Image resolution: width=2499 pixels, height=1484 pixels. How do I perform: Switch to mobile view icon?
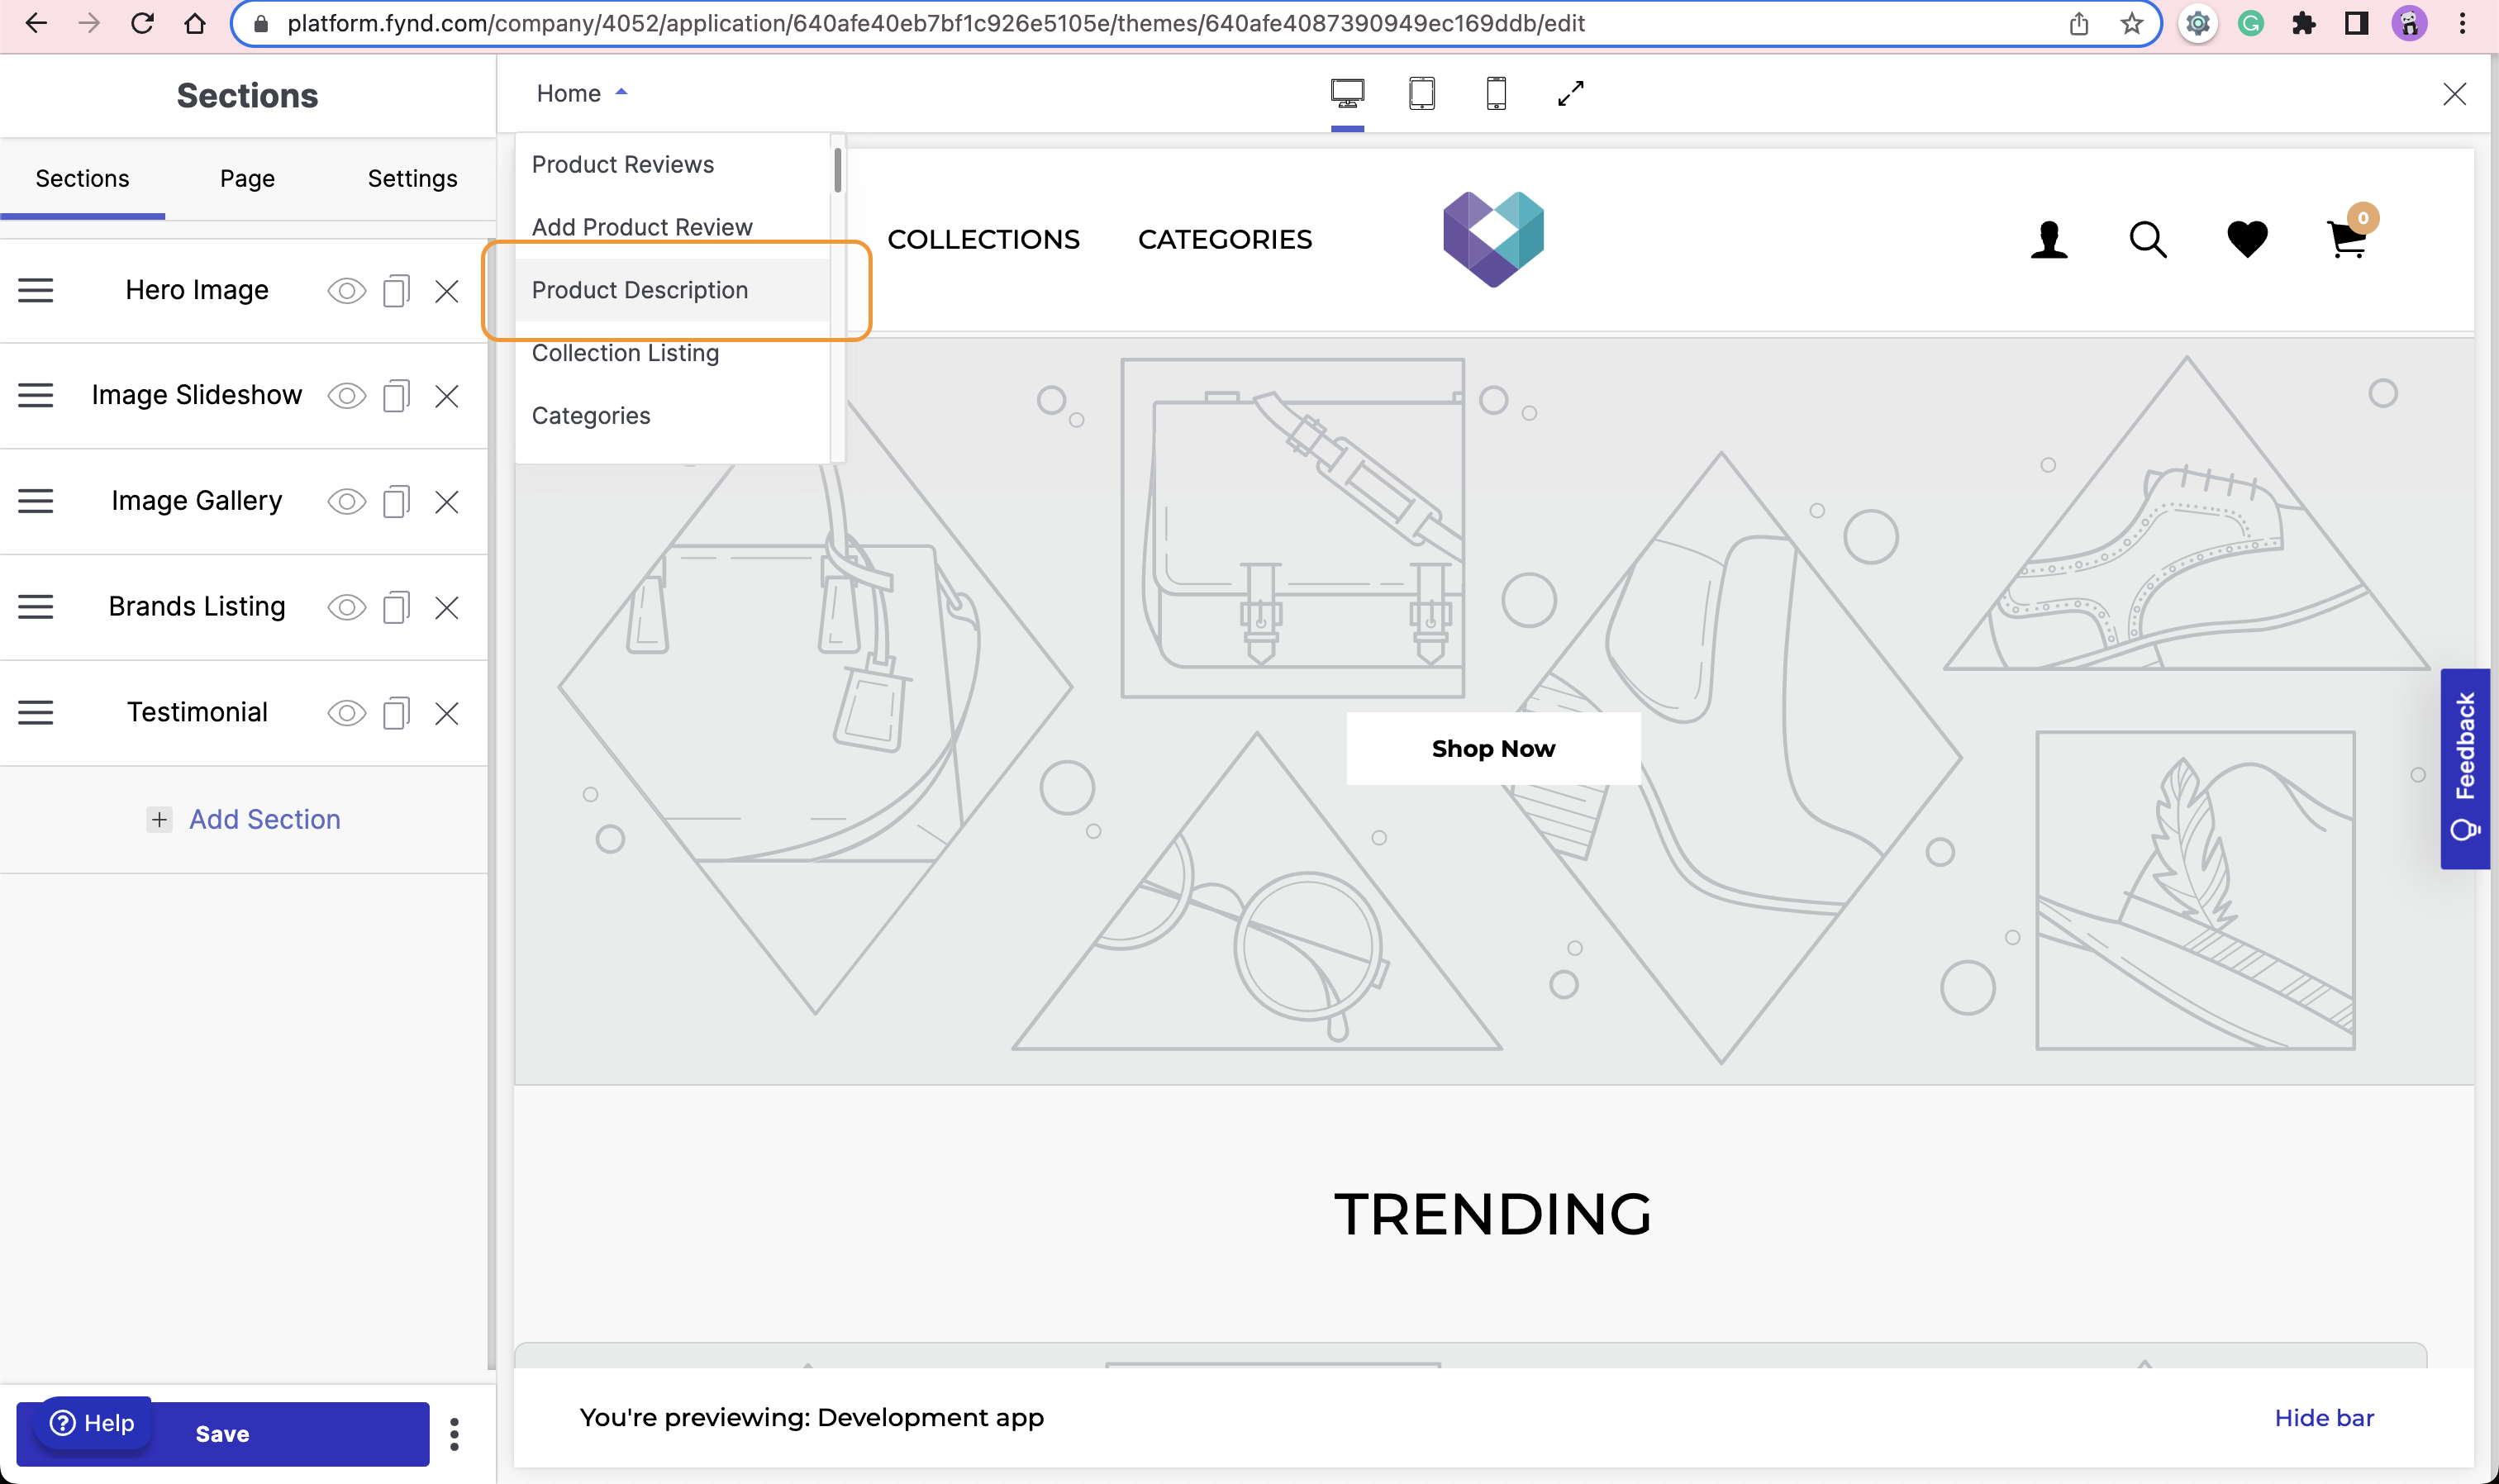(1496, 93)
